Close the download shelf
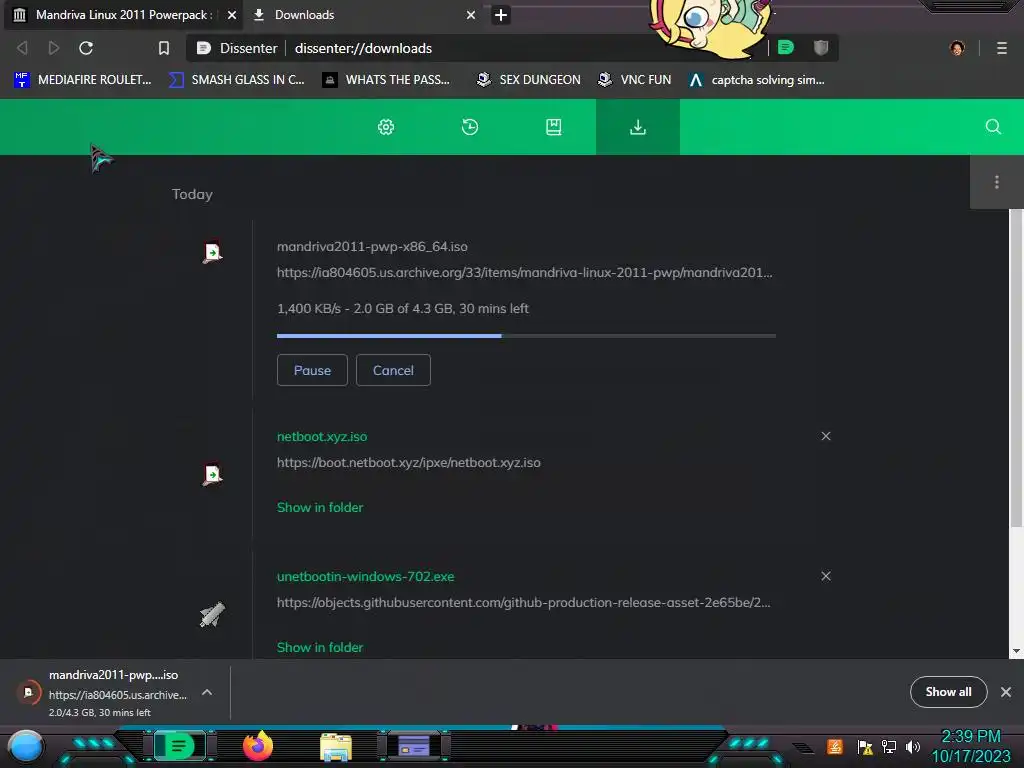 1006,692
